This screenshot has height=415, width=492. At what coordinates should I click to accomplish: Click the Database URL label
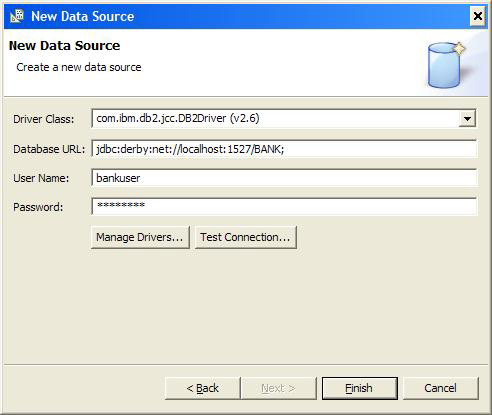pos(49,149)
